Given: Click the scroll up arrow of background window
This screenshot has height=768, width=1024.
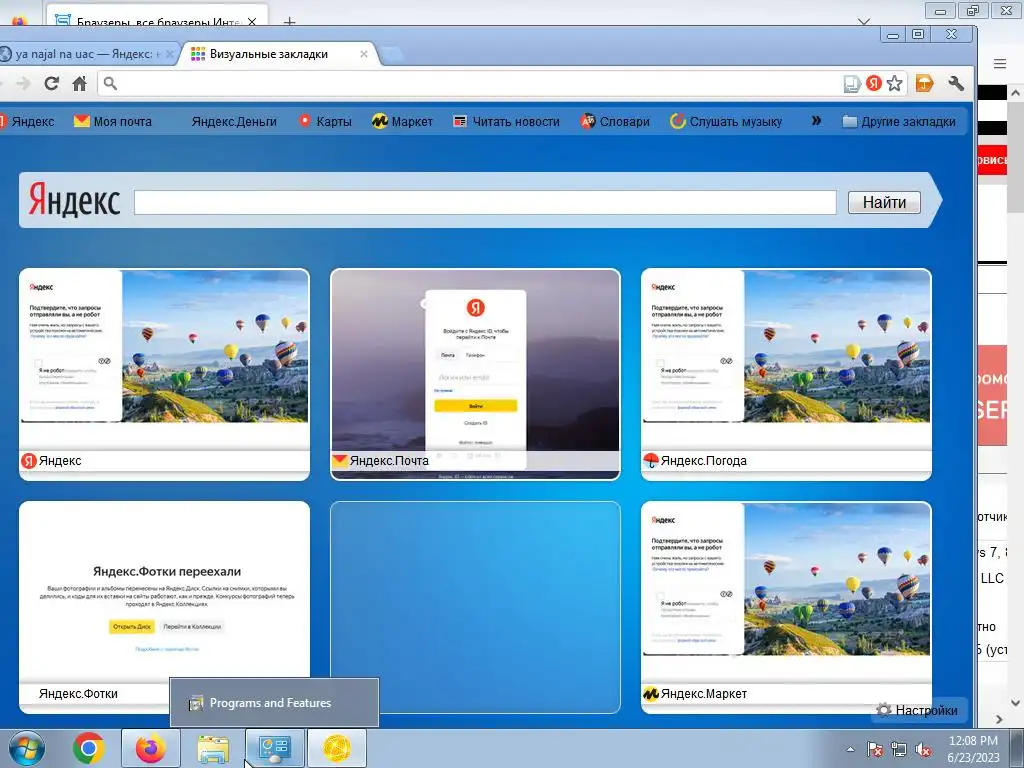Looking at the screenshot, I should coord(1016,93).
